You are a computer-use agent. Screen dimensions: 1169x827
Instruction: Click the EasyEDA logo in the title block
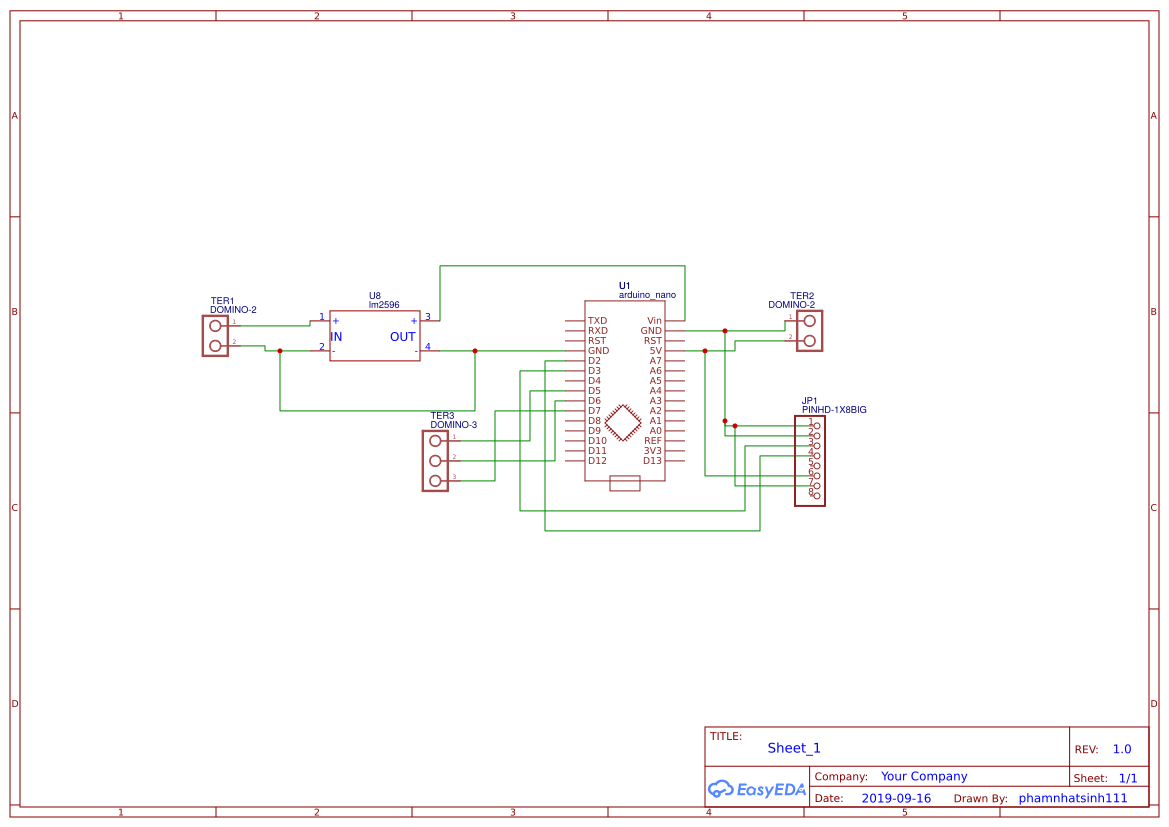click(757, 789)
